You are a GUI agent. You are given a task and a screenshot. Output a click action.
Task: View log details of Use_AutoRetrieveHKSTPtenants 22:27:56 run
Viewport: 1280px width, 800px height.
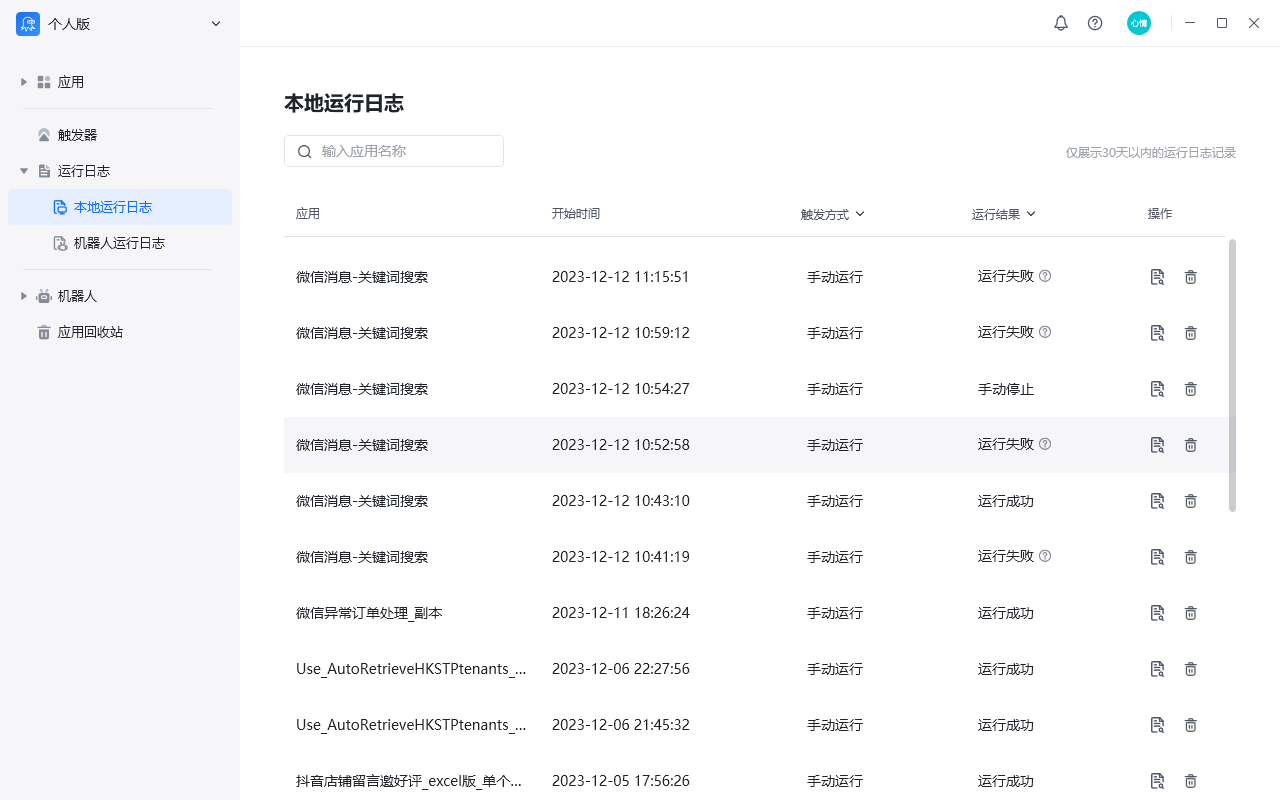coord(1157,669)
